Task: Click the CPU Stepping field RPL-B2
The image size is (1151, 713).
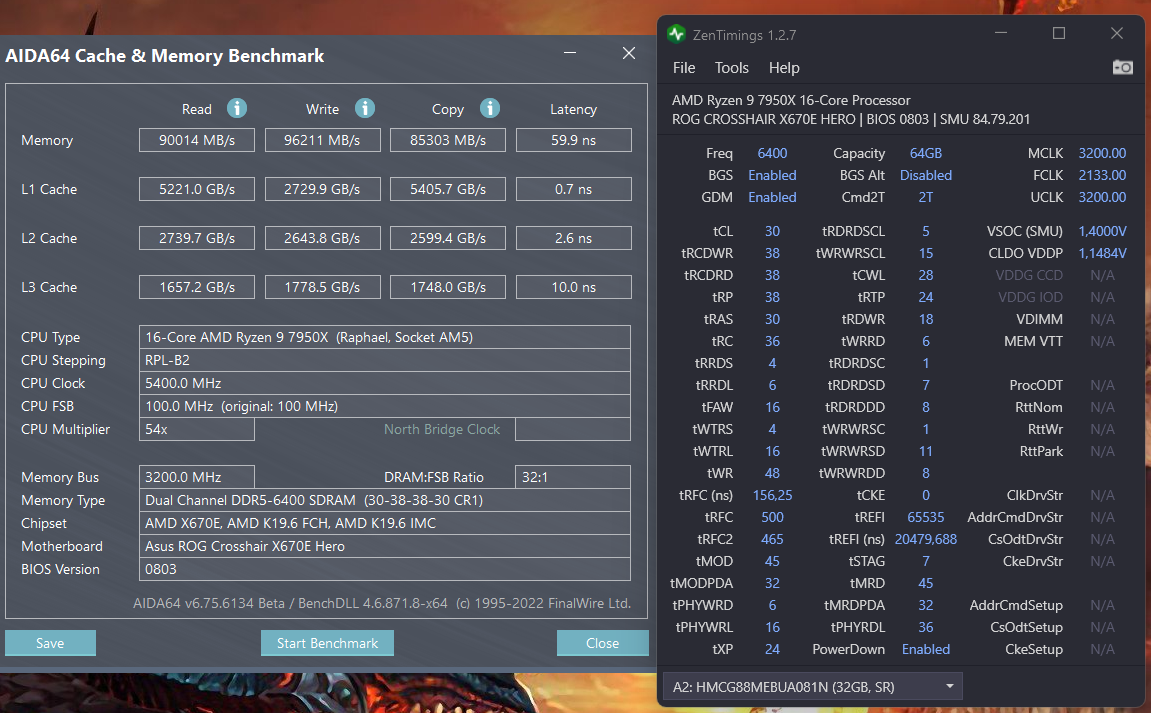Action: [x=385, y=360]
